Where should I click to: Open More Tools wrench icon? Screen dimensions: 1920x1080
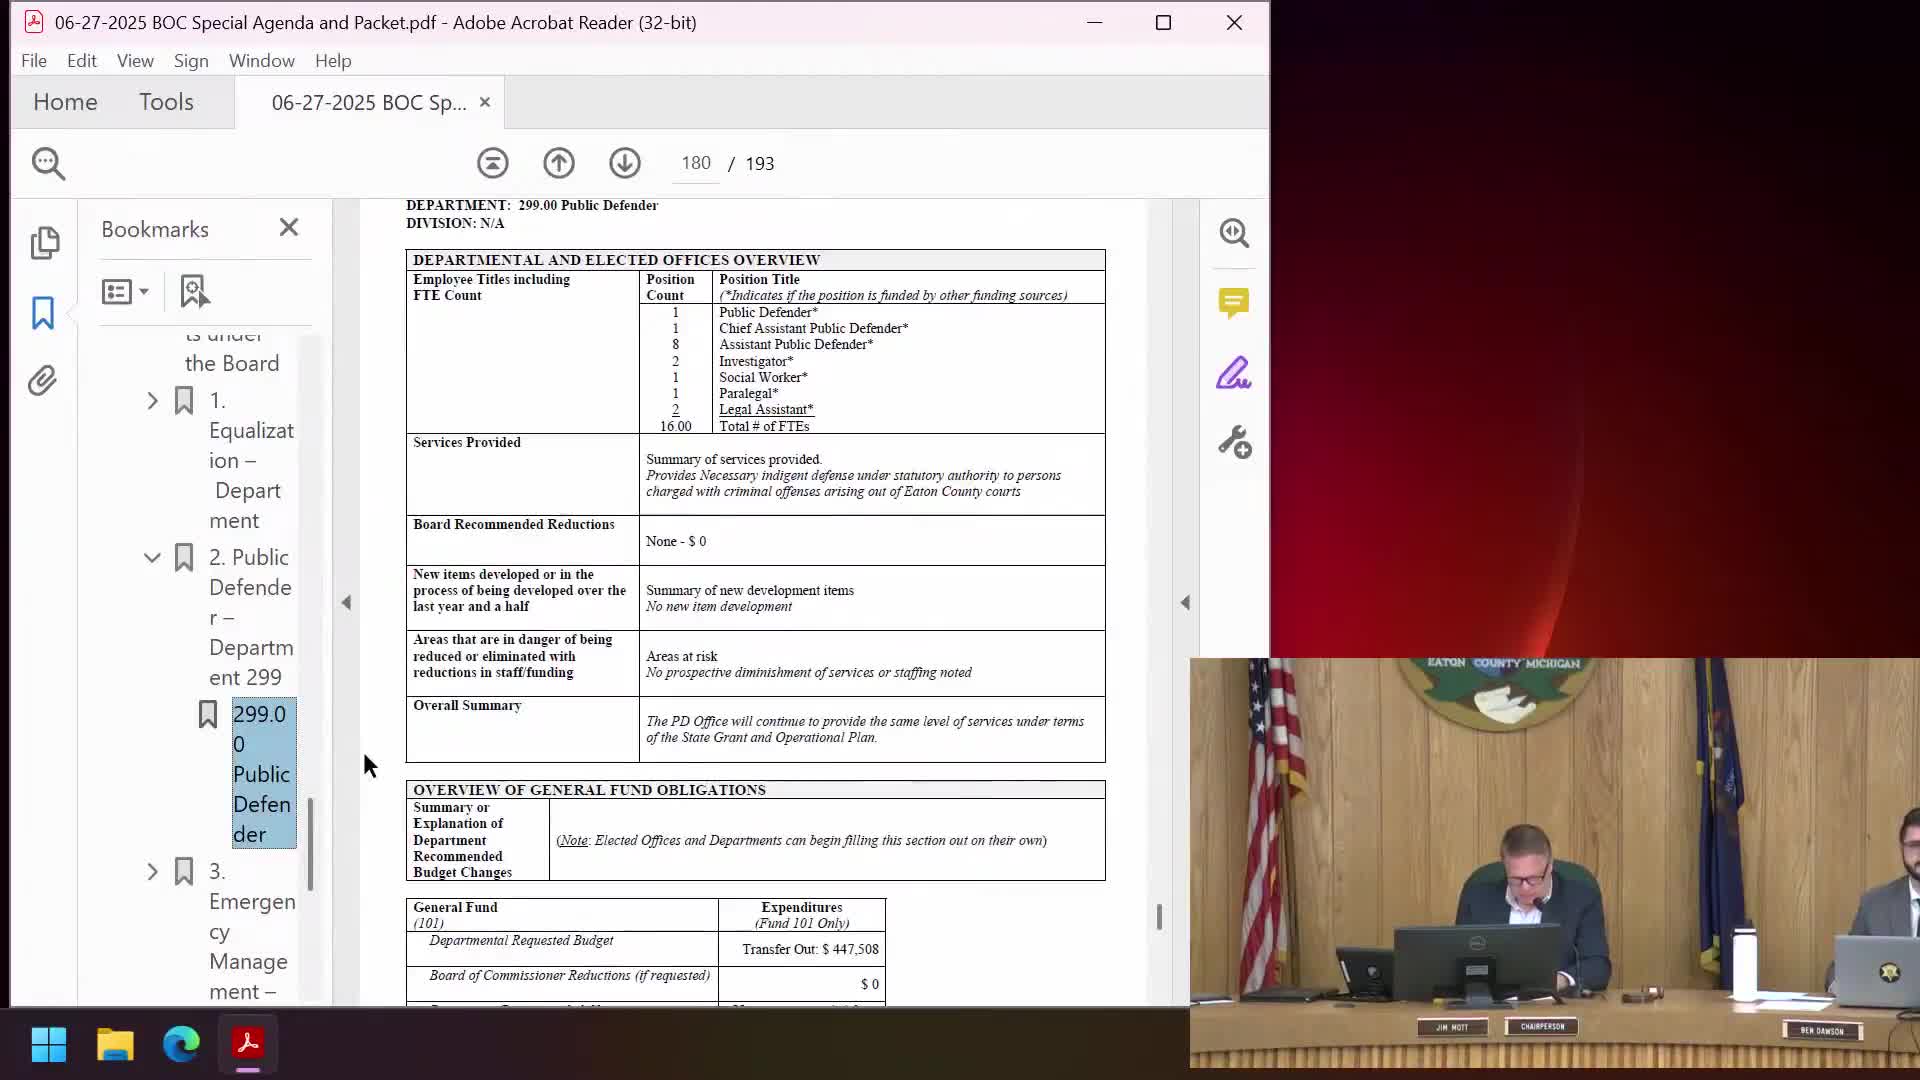pyautogui.click(x=1234, y=443)
